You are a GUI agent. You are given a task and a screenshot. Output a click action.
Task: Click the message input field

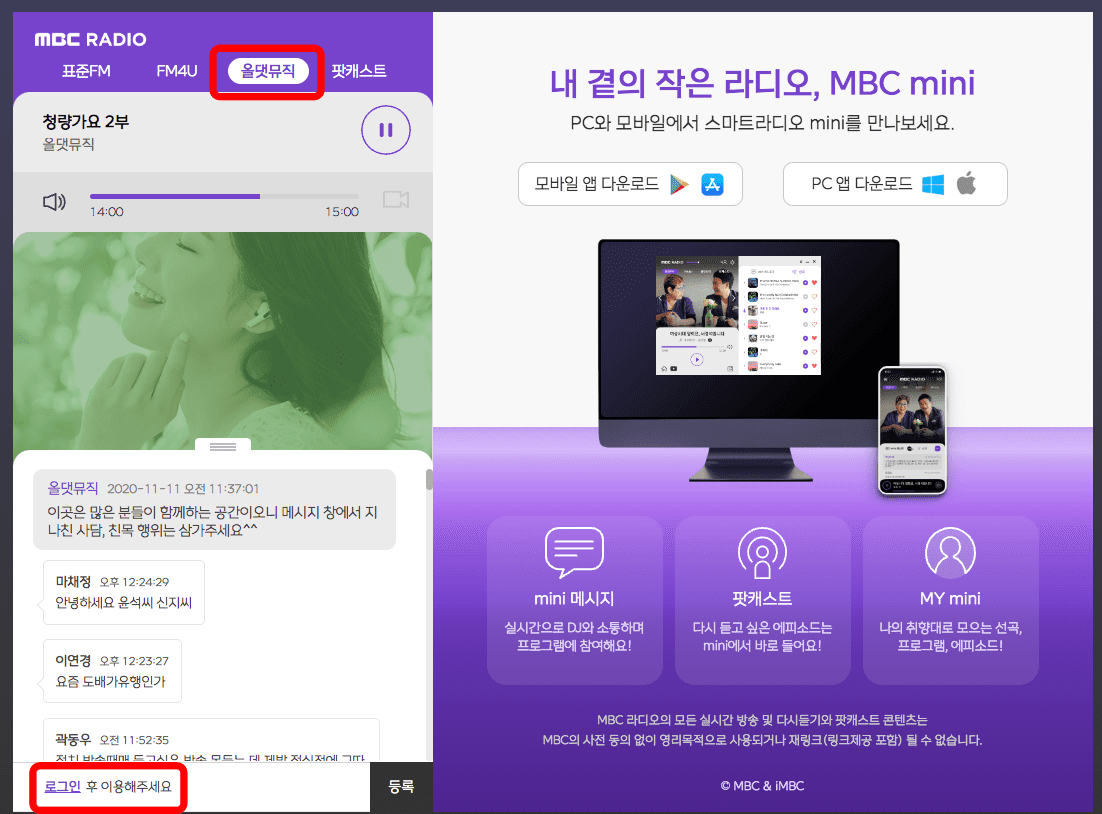pos(191,787)
